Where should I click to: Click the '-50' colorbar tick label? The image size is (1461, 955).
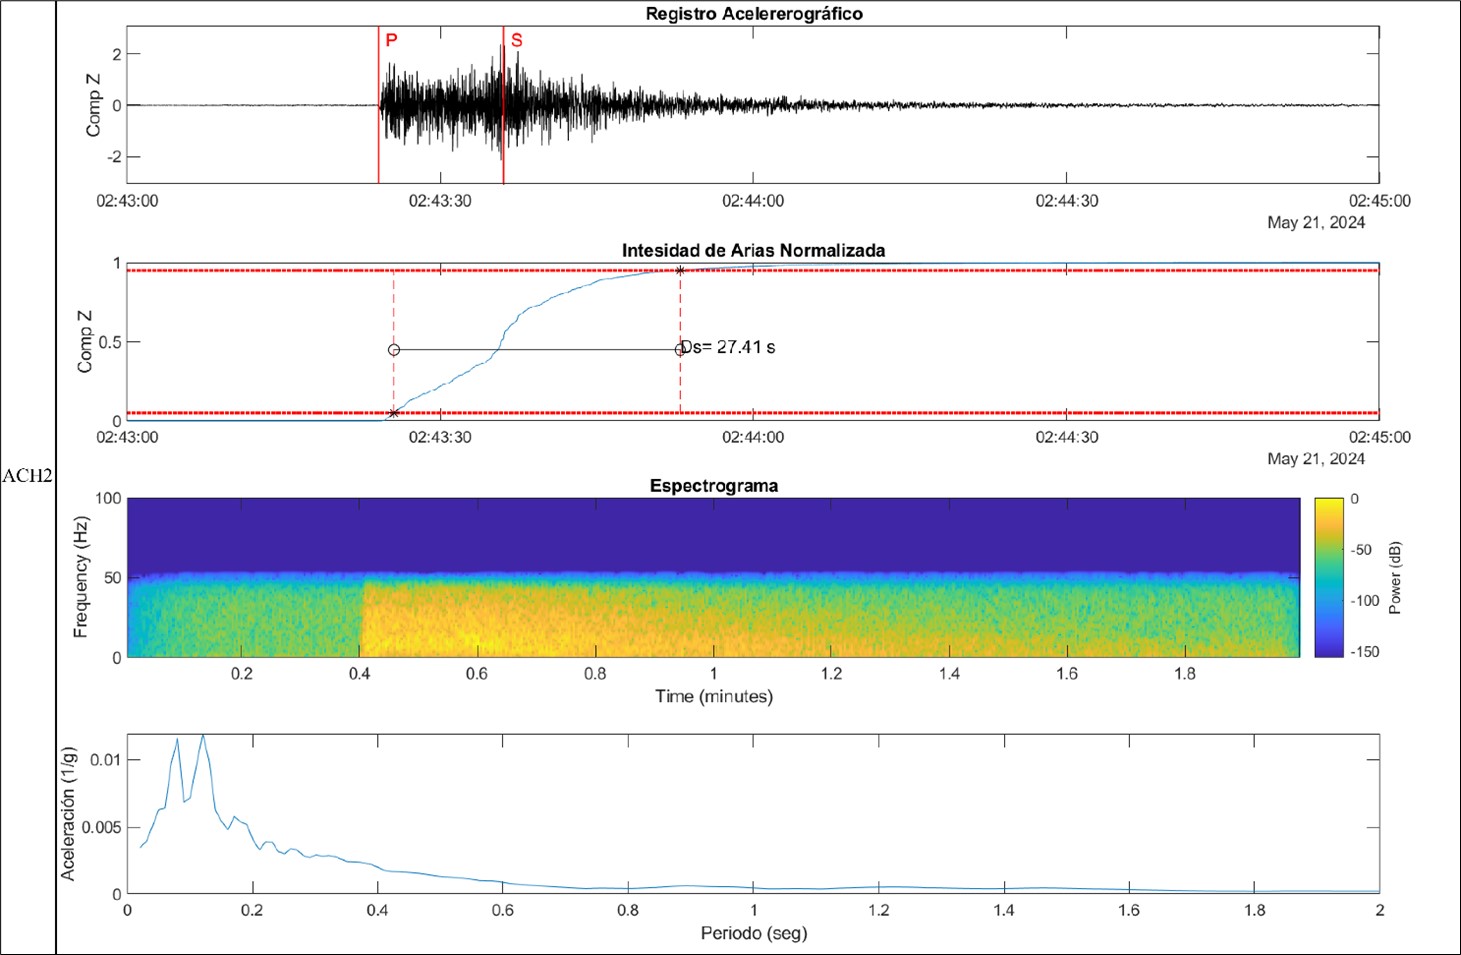pos(1360,550)
